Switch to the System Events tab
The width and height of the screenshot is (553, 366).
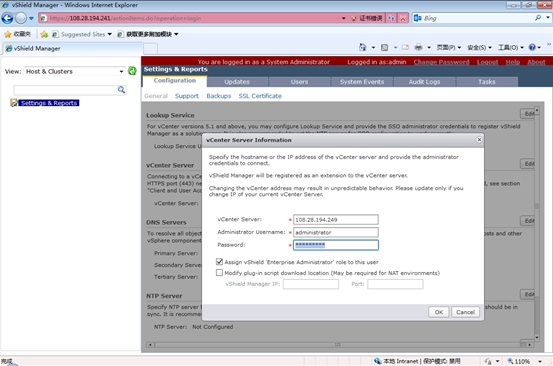tap(361, 82)
